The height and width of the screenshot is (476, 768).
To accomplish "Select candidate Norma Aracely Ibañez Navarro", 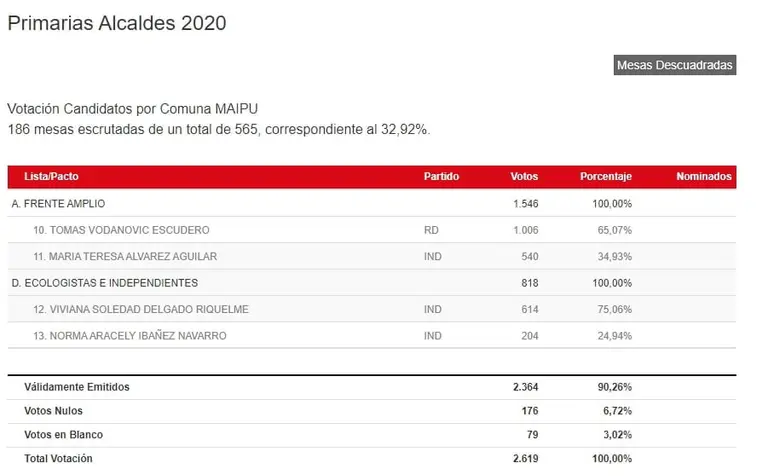I will [129, 336].
